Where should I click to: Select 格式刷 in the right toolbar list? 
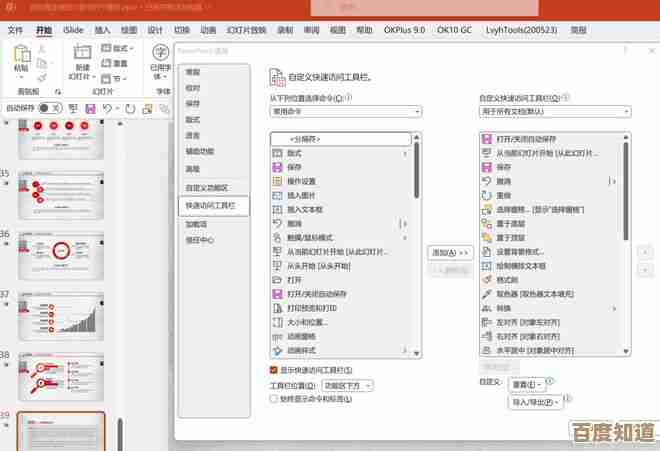551,280
